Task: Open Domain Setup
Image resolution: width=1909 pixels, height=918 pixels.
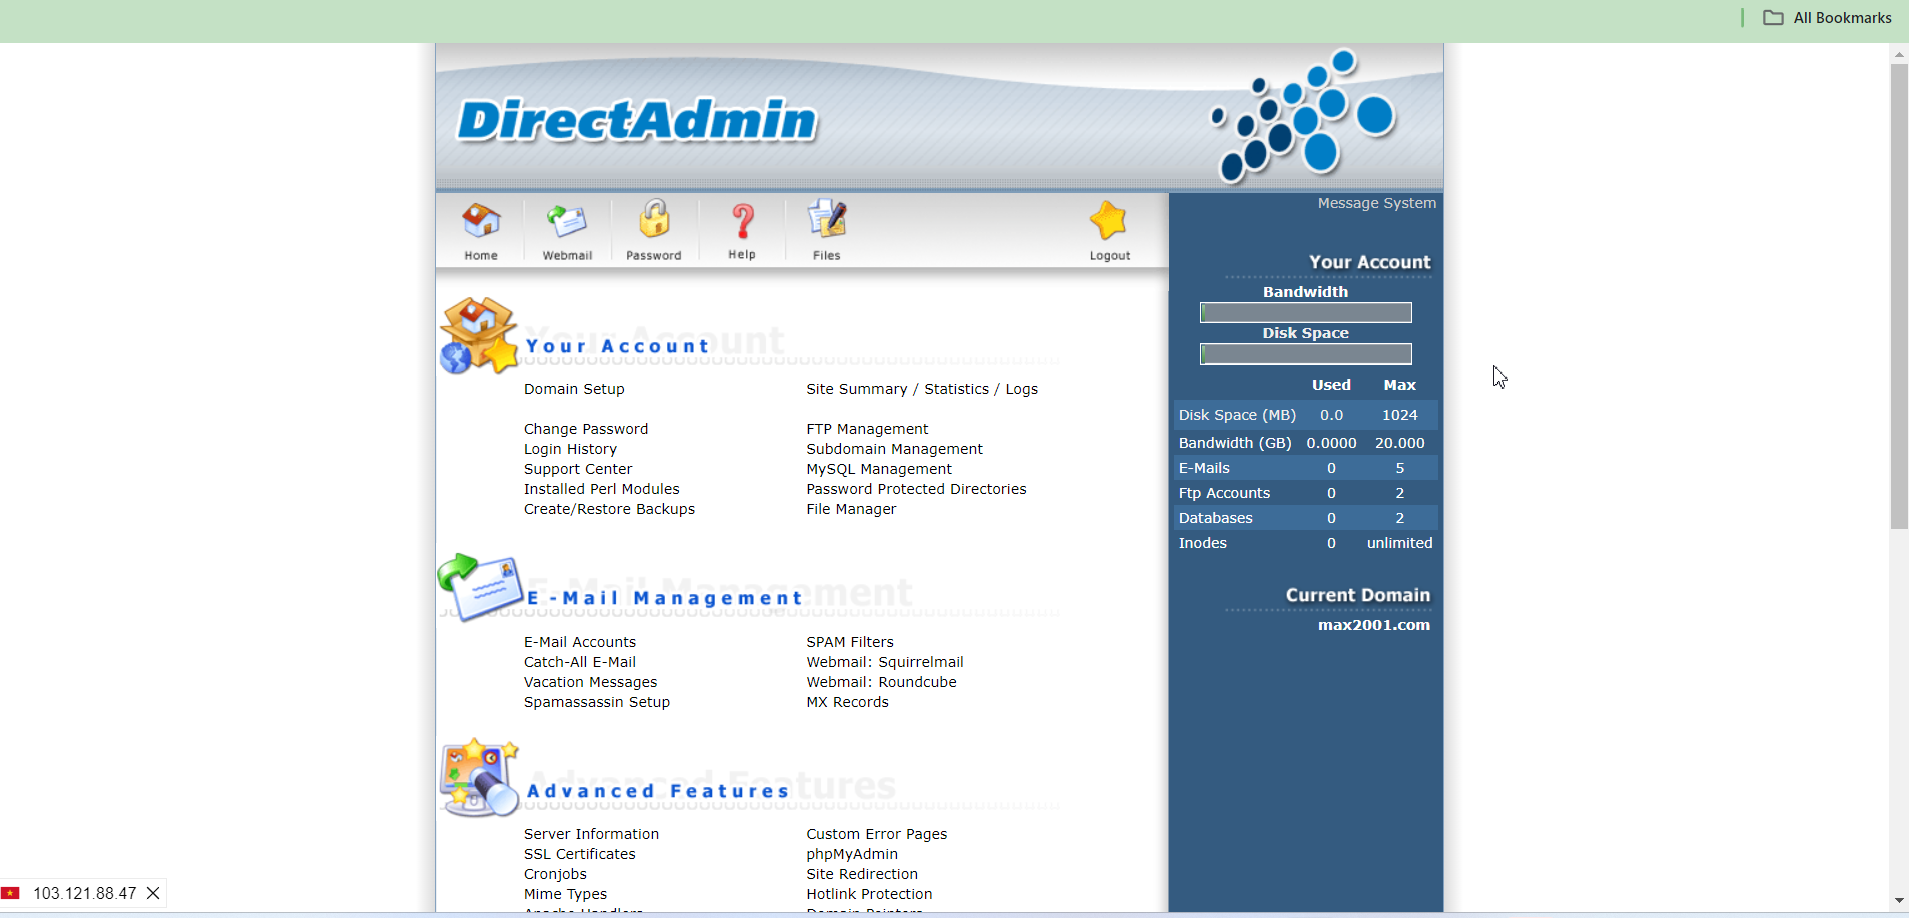Action: [574, 389]
